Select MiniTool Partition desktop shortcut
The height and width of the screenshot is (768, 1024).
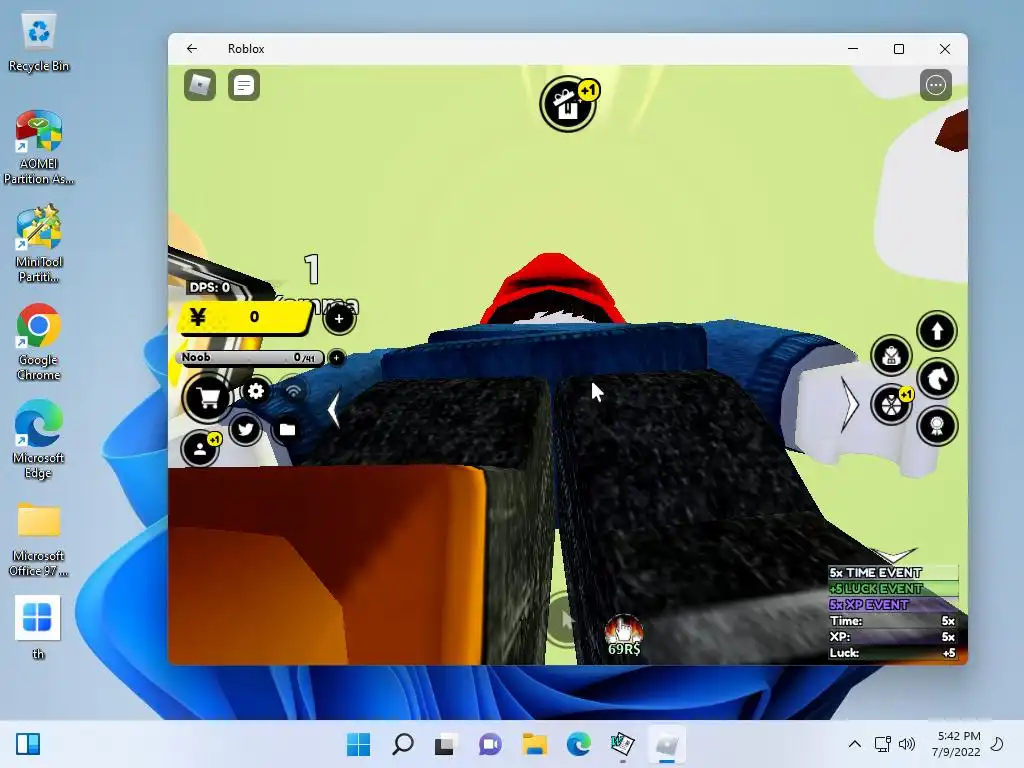(x=39, y=245)
